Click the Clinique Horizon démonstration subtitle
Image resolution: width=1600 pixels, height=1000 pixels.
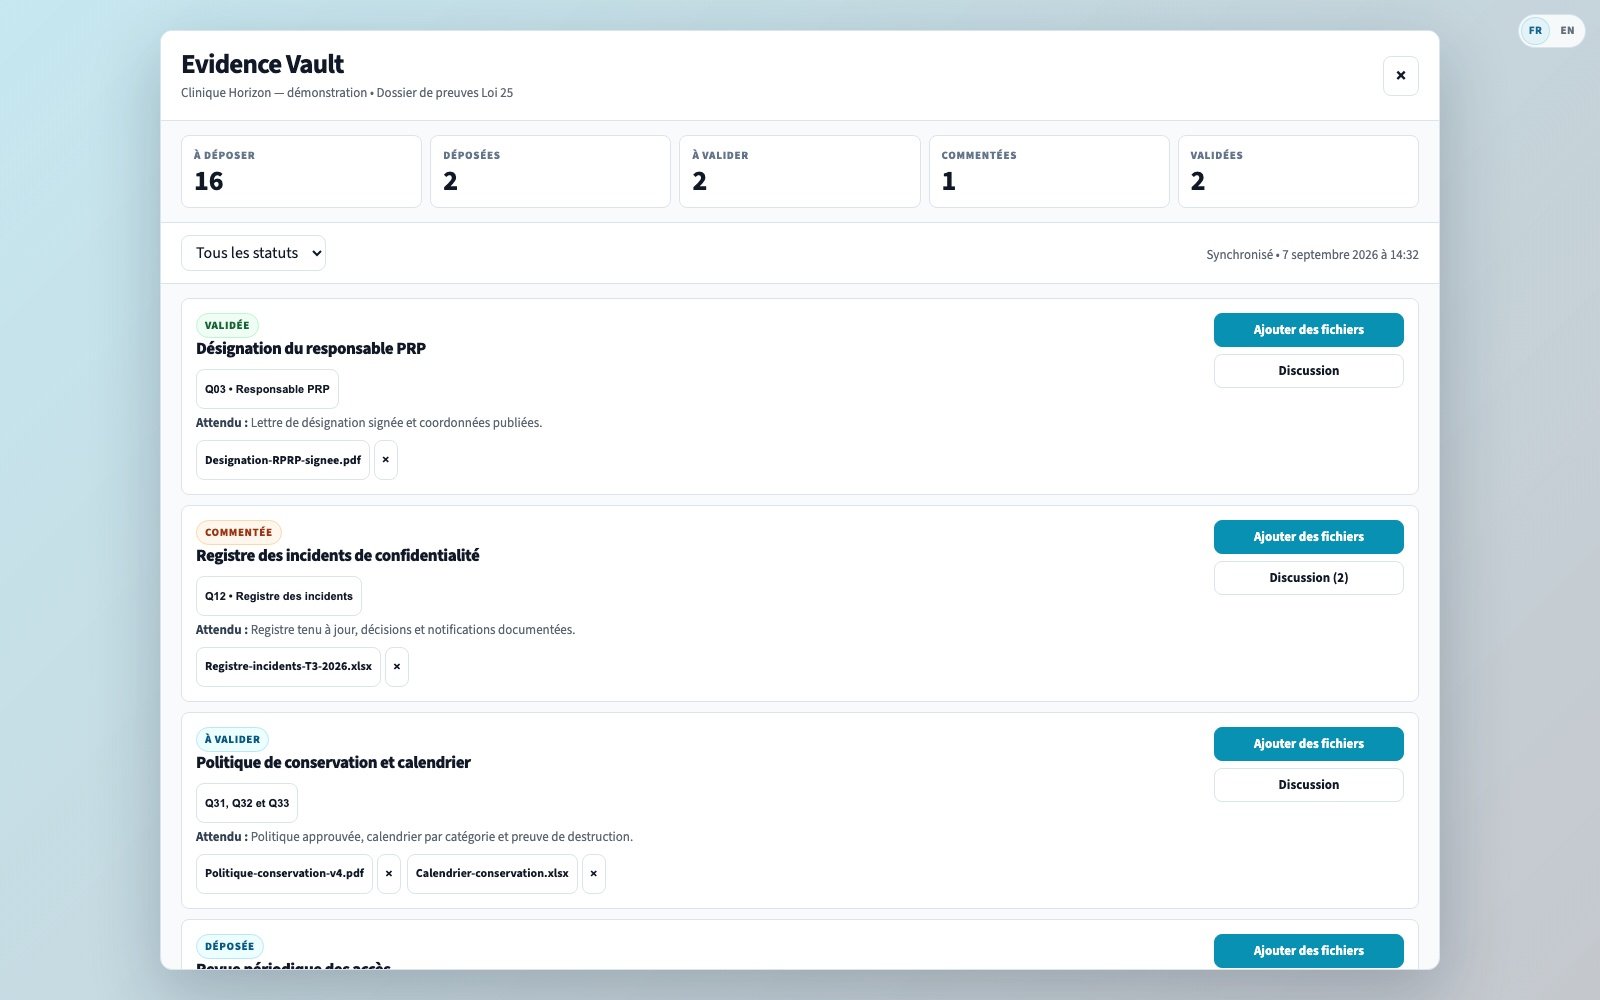(x=347, y=93)
